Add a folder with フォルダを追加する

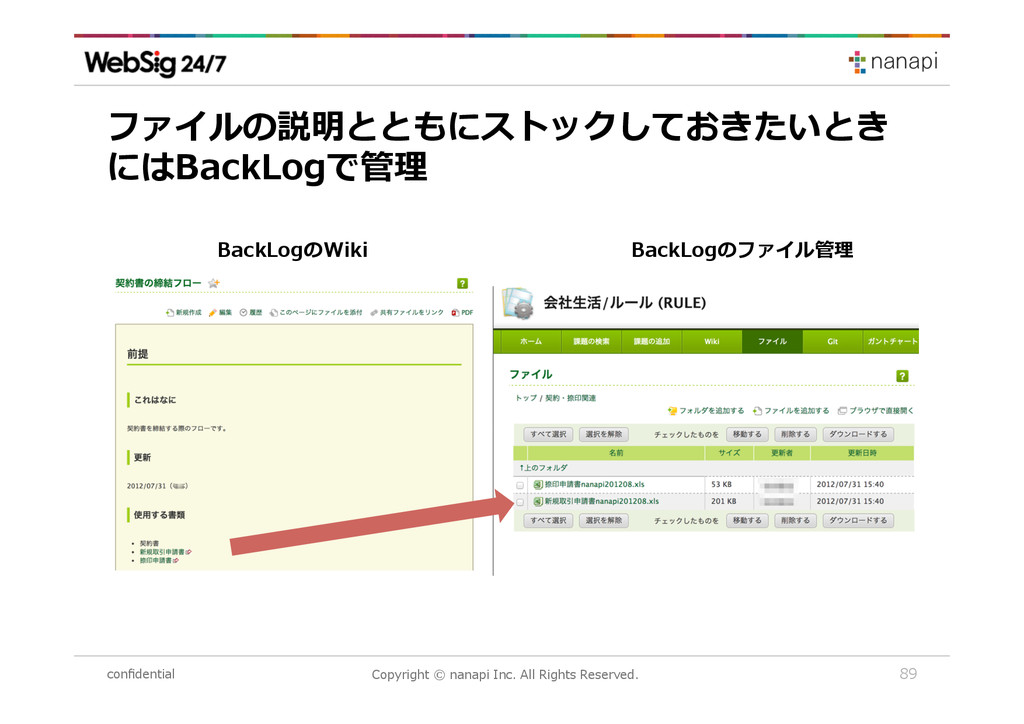click(x=706, y=411)
